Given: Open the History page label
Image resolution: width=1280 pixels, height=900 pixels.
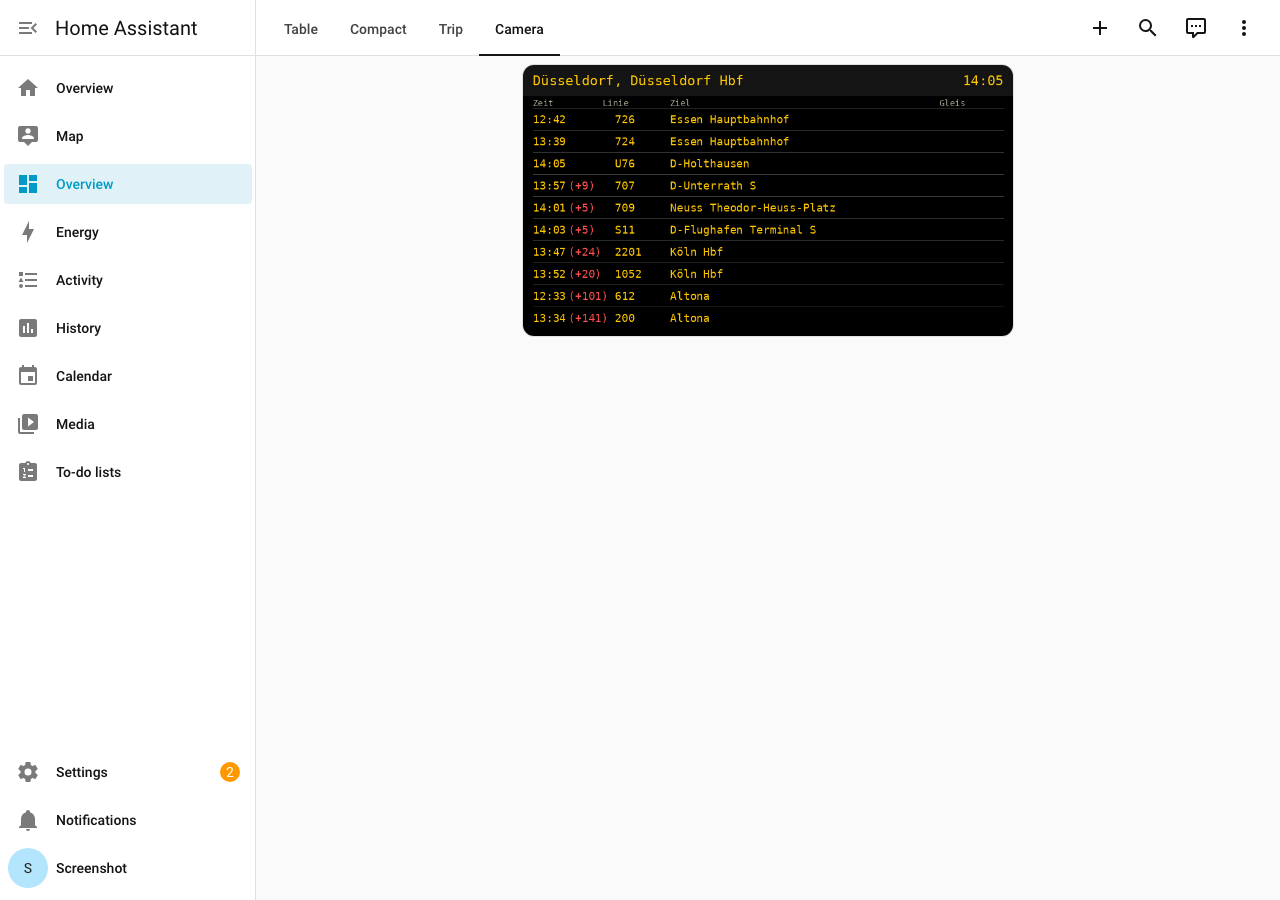Looking at the screenshot, I should (x=78, y=328).
